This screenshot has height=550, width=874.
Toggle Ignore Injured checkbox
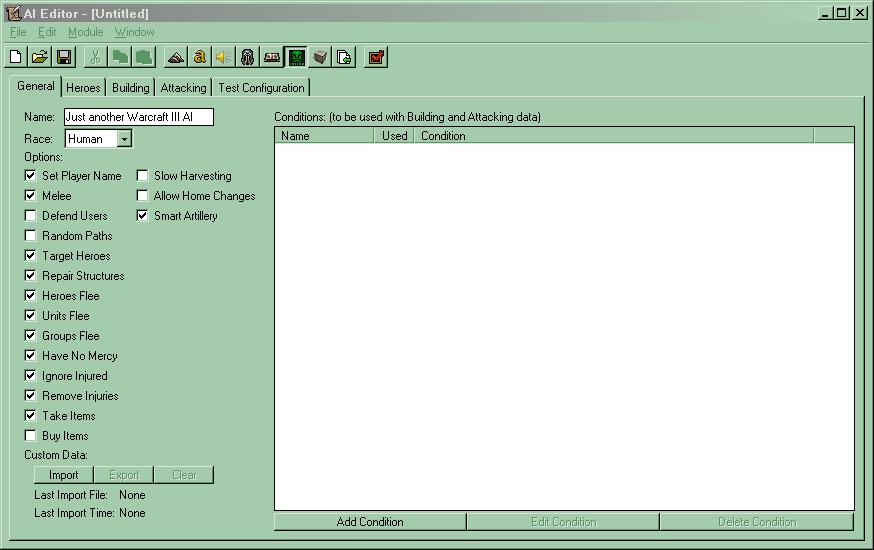(x=31, y=376)
